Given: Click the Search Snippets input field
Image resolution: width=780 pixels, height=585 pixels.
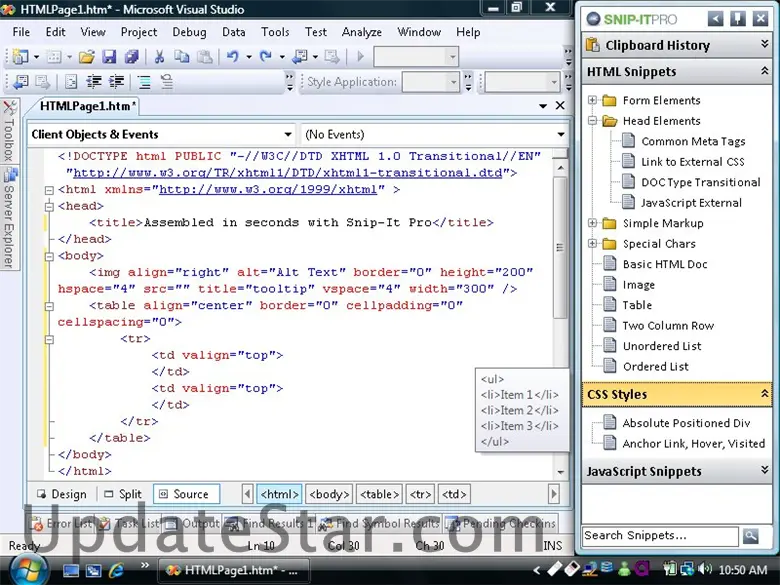Looking at the screenshot, I should 660,536.
